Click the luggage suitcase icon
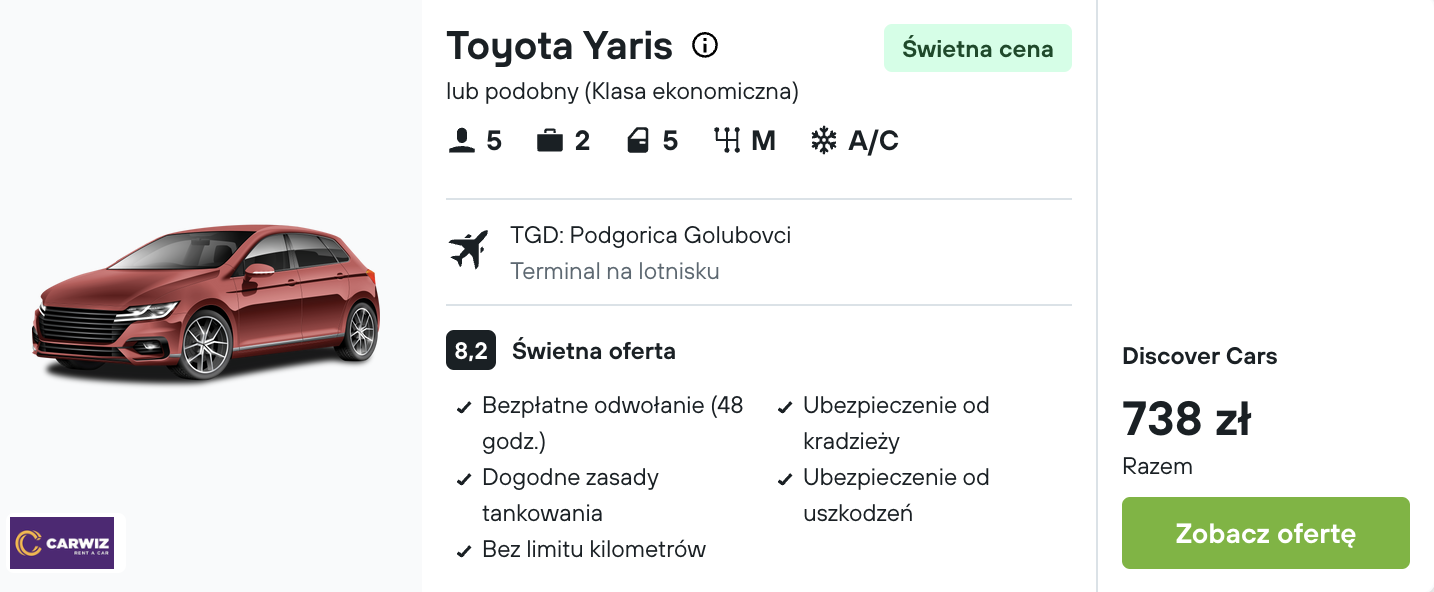This screenshot has height=592, width=1434. (550, 141)
